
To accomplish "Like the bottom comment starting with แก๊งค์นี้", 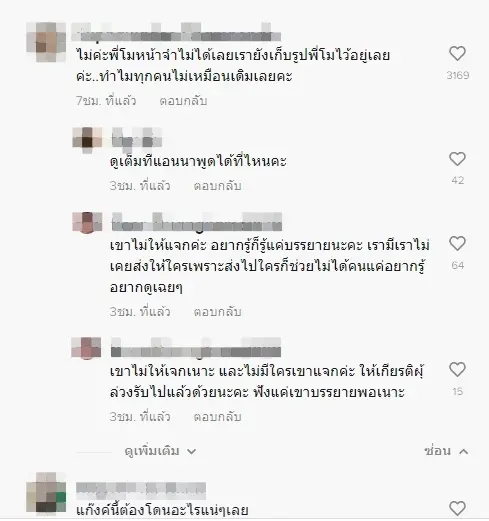I will (457, 509).
